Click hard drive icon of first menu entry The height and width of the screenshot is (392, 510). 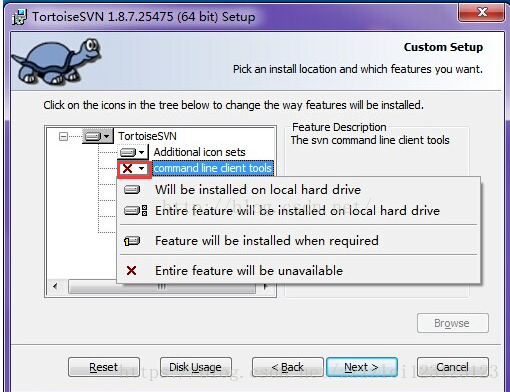pos(132,190)
